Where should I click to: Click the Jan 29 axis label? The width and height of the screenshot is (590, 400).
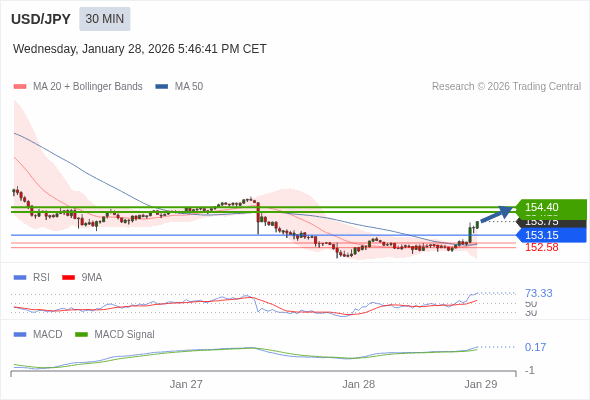coord(481,384)
